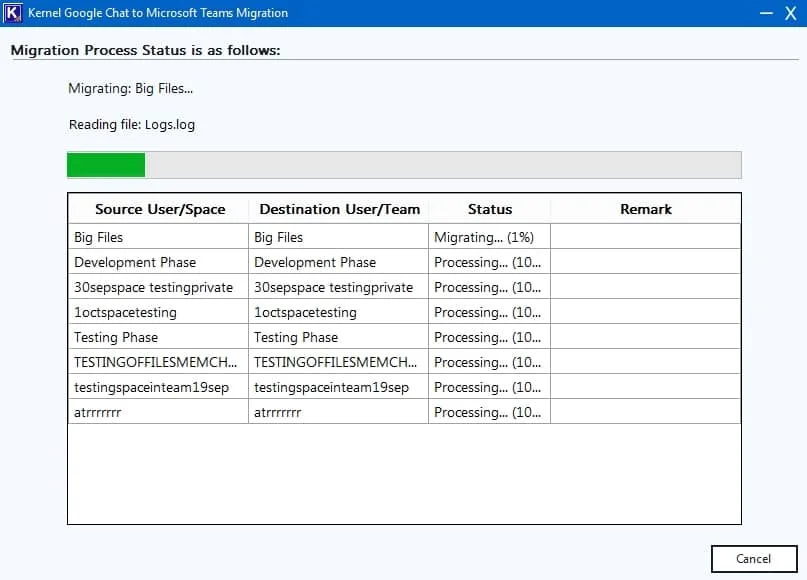The width and height of the screenshot is (807, 580).
Task: Close the migration window
Action: 791,13
